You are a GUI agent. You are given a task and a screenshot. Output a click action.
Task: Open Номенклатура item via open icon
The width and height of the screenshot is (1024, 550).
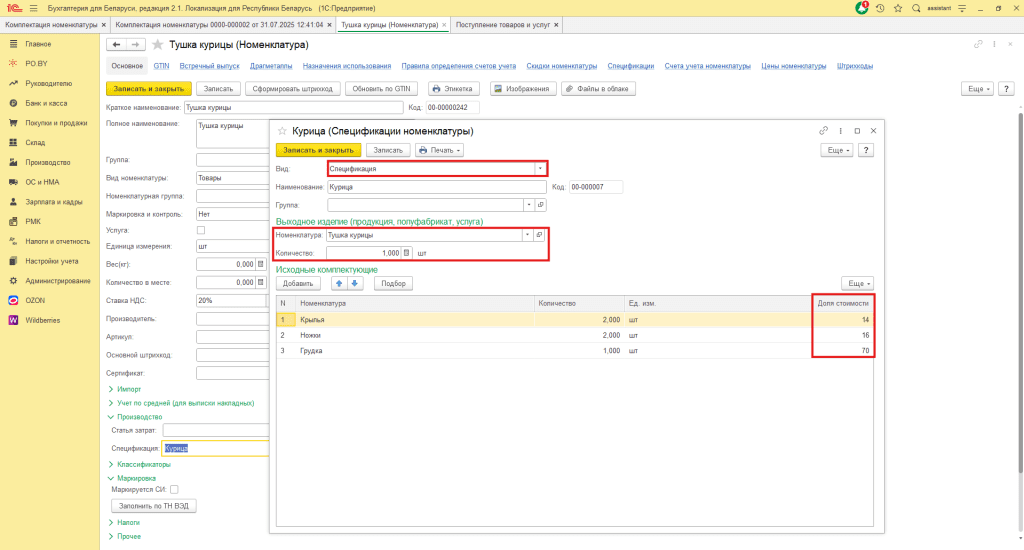(539, 235)
